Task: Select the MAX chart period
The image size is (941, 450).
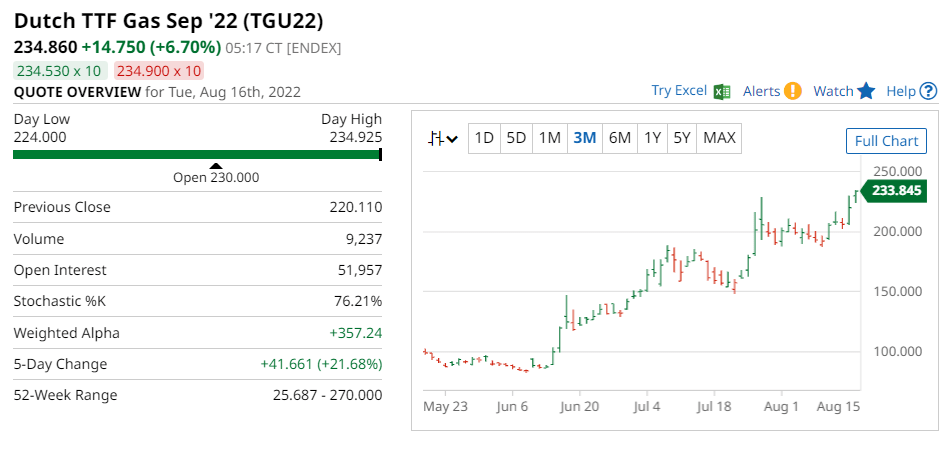Action: point(720,138)
